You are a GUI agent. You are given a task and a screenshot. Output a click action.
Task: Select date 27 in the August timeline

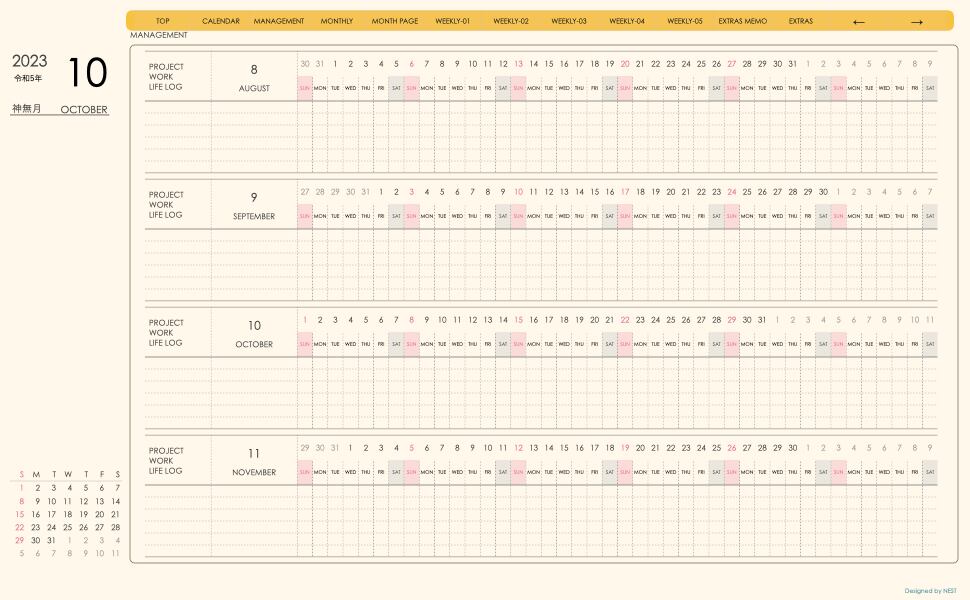732,64
